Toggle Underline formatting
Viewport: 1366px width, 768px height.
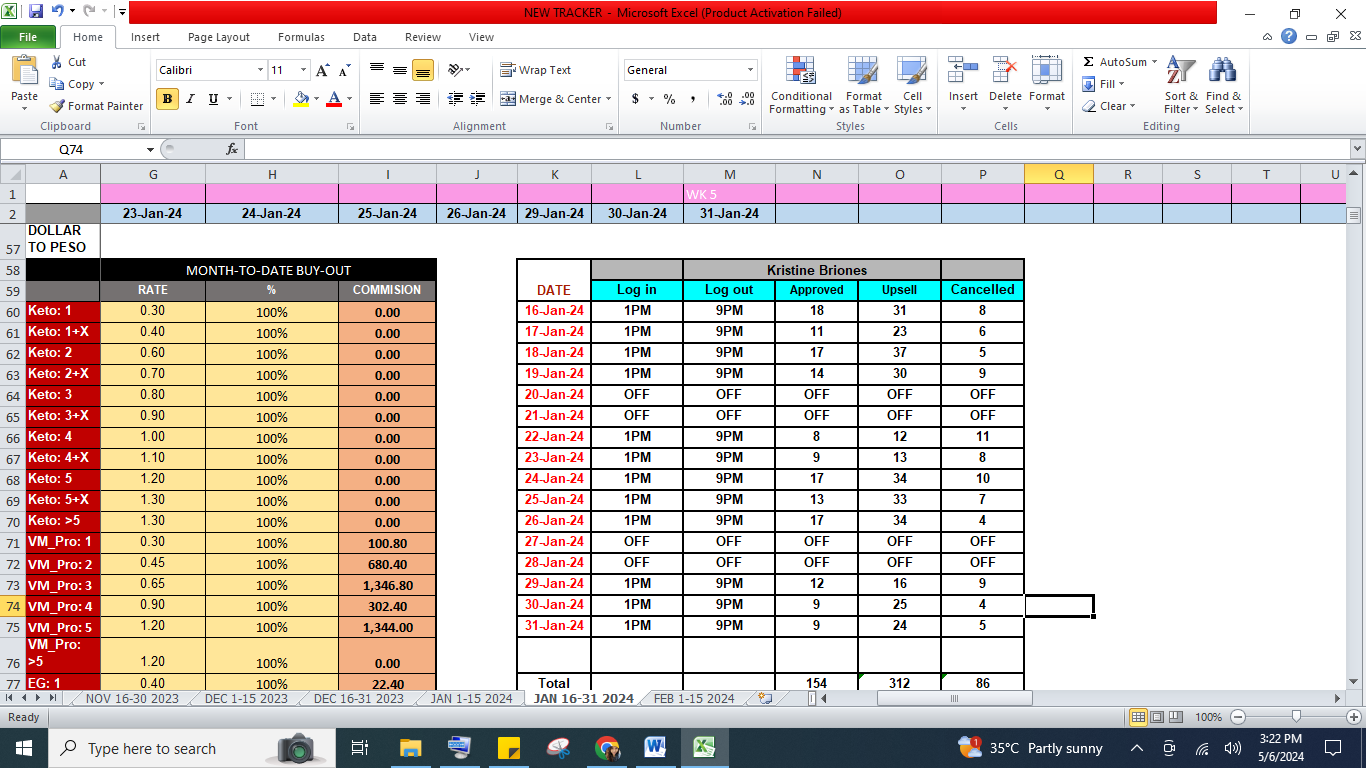pyautogui.click(x=213, y=99)
